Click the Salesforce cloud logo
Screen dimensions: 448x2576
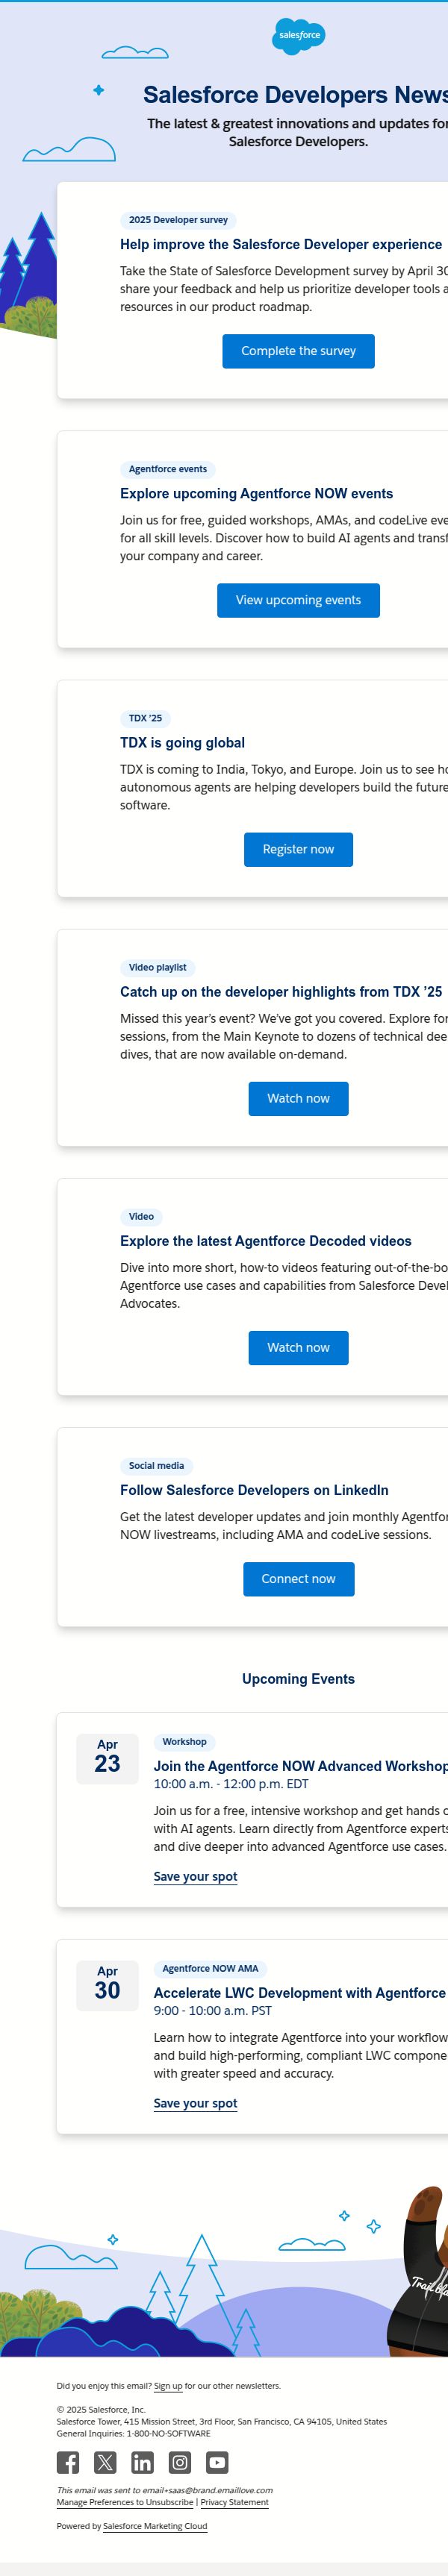click(299, 36)
